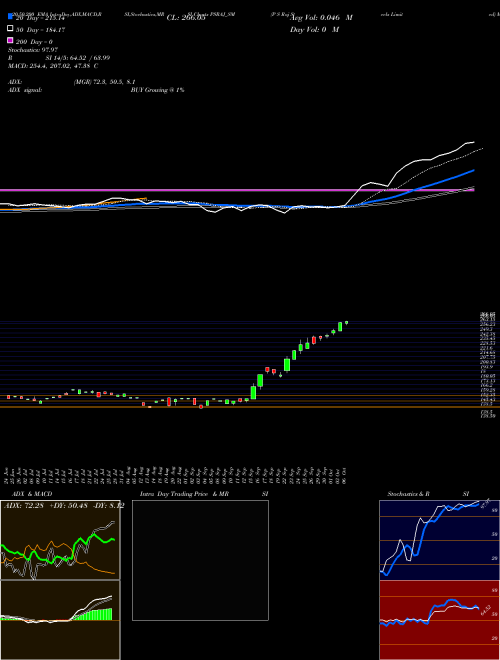Click the 'Intra Day Trading Price & MRSI' panel title

[204, 494]
